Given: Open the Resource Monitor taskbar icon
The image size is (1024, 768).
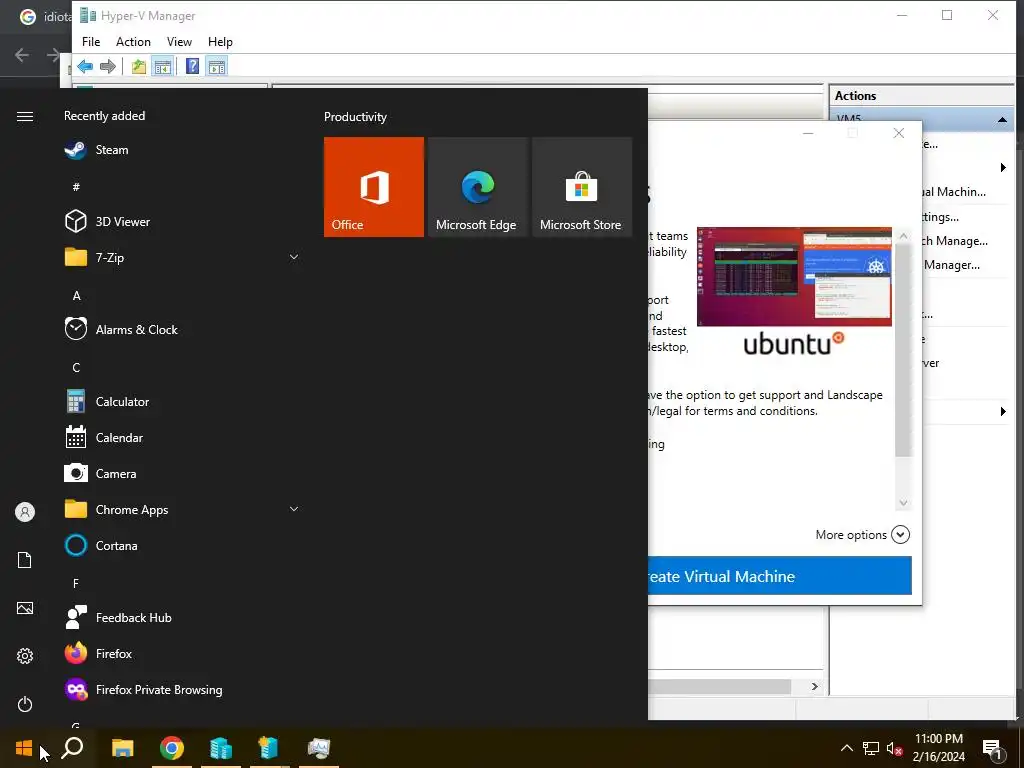Looking at the screenshot, I should click(319, 748).
